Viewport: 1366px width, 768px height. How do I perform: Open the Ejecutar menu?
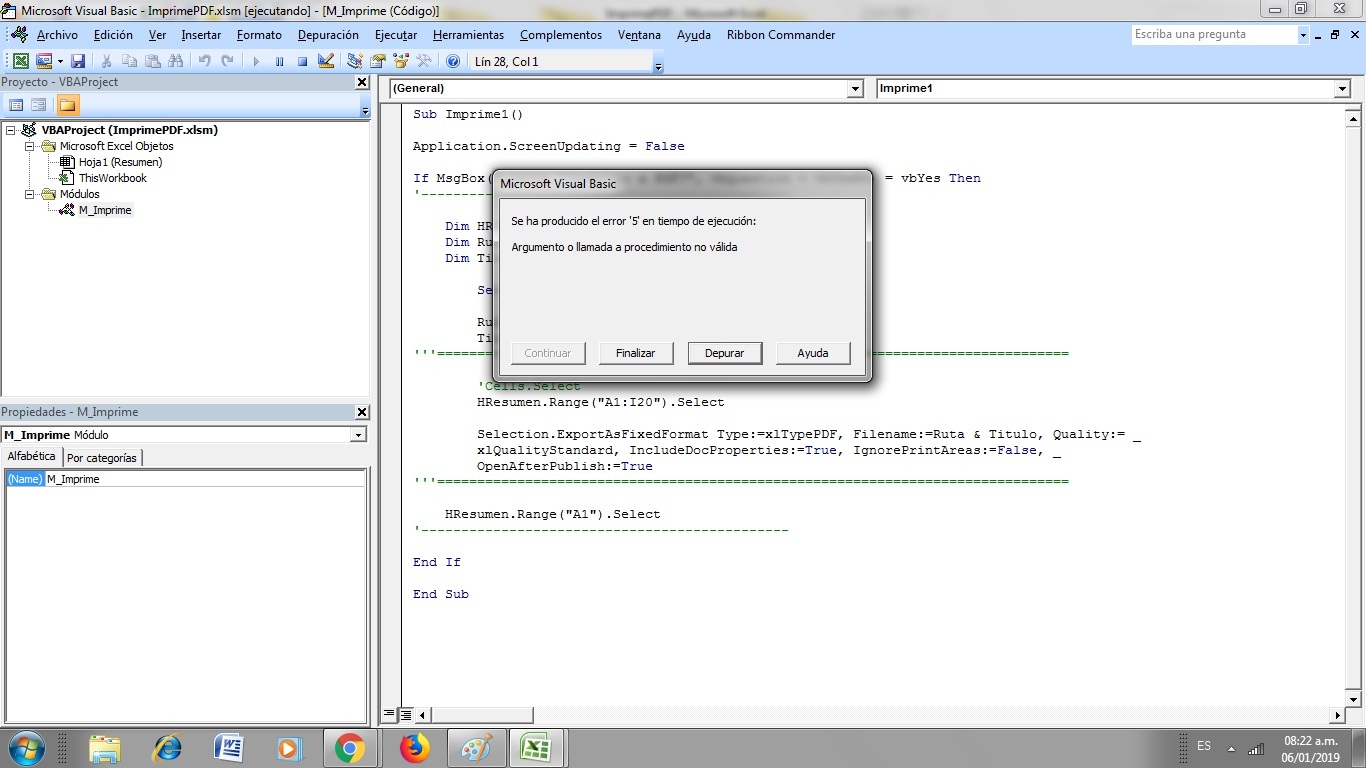coord(396,35)
